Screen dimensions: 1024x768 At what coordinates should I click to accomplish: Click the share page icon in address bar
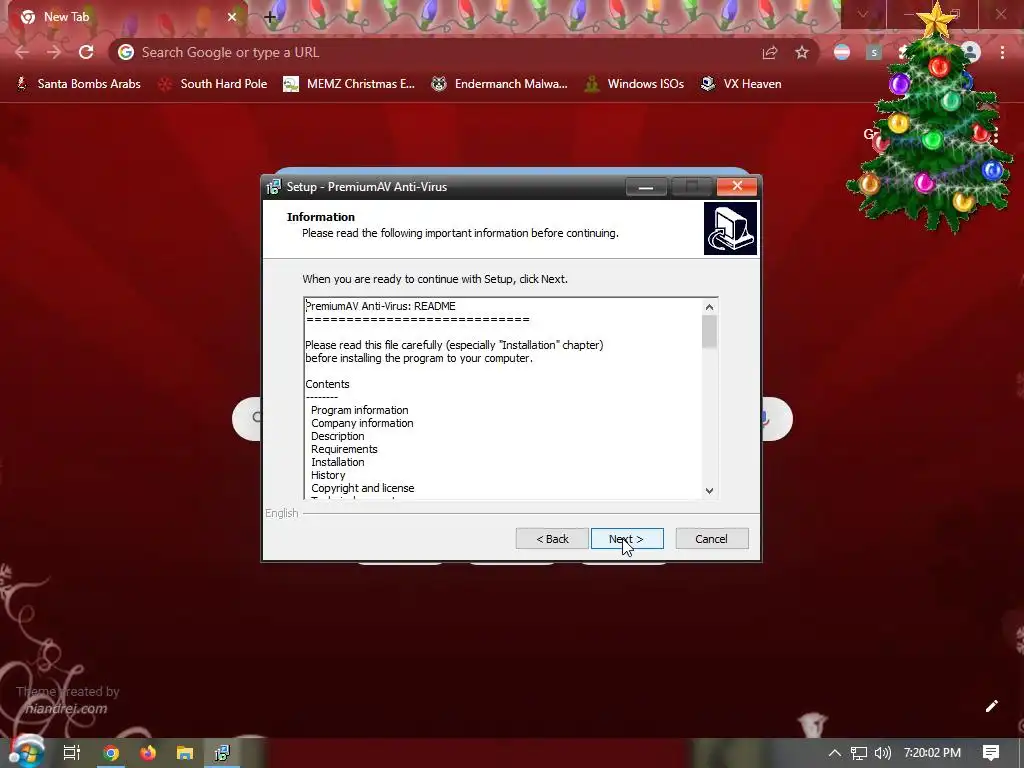tap(770, 53)
